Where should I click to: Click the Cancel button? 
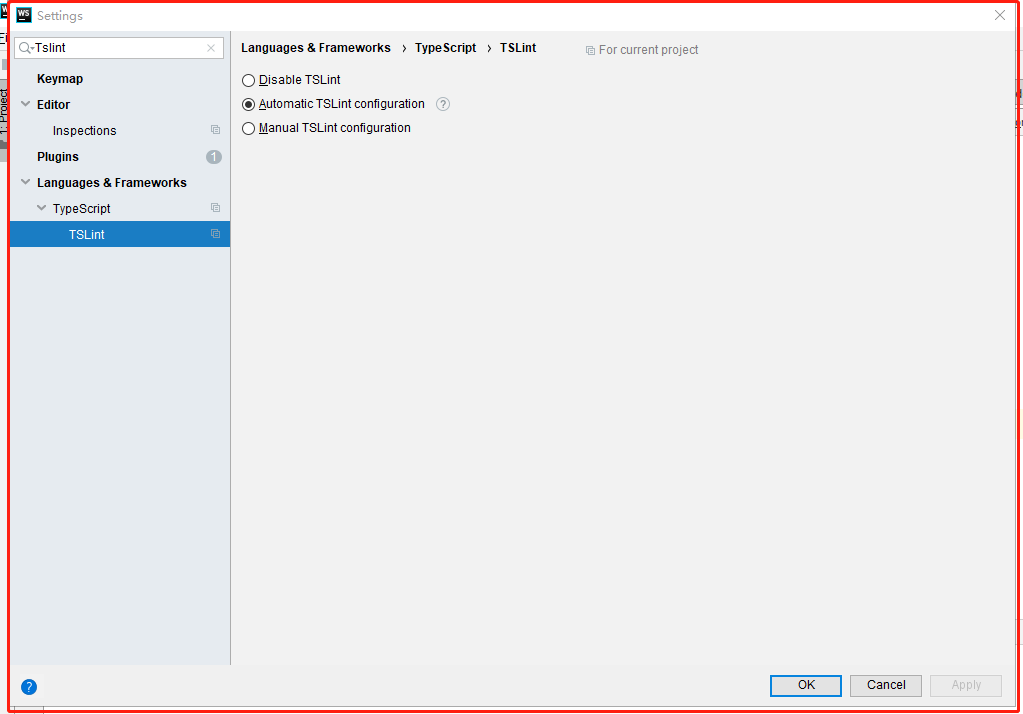[x=886, y=685]
